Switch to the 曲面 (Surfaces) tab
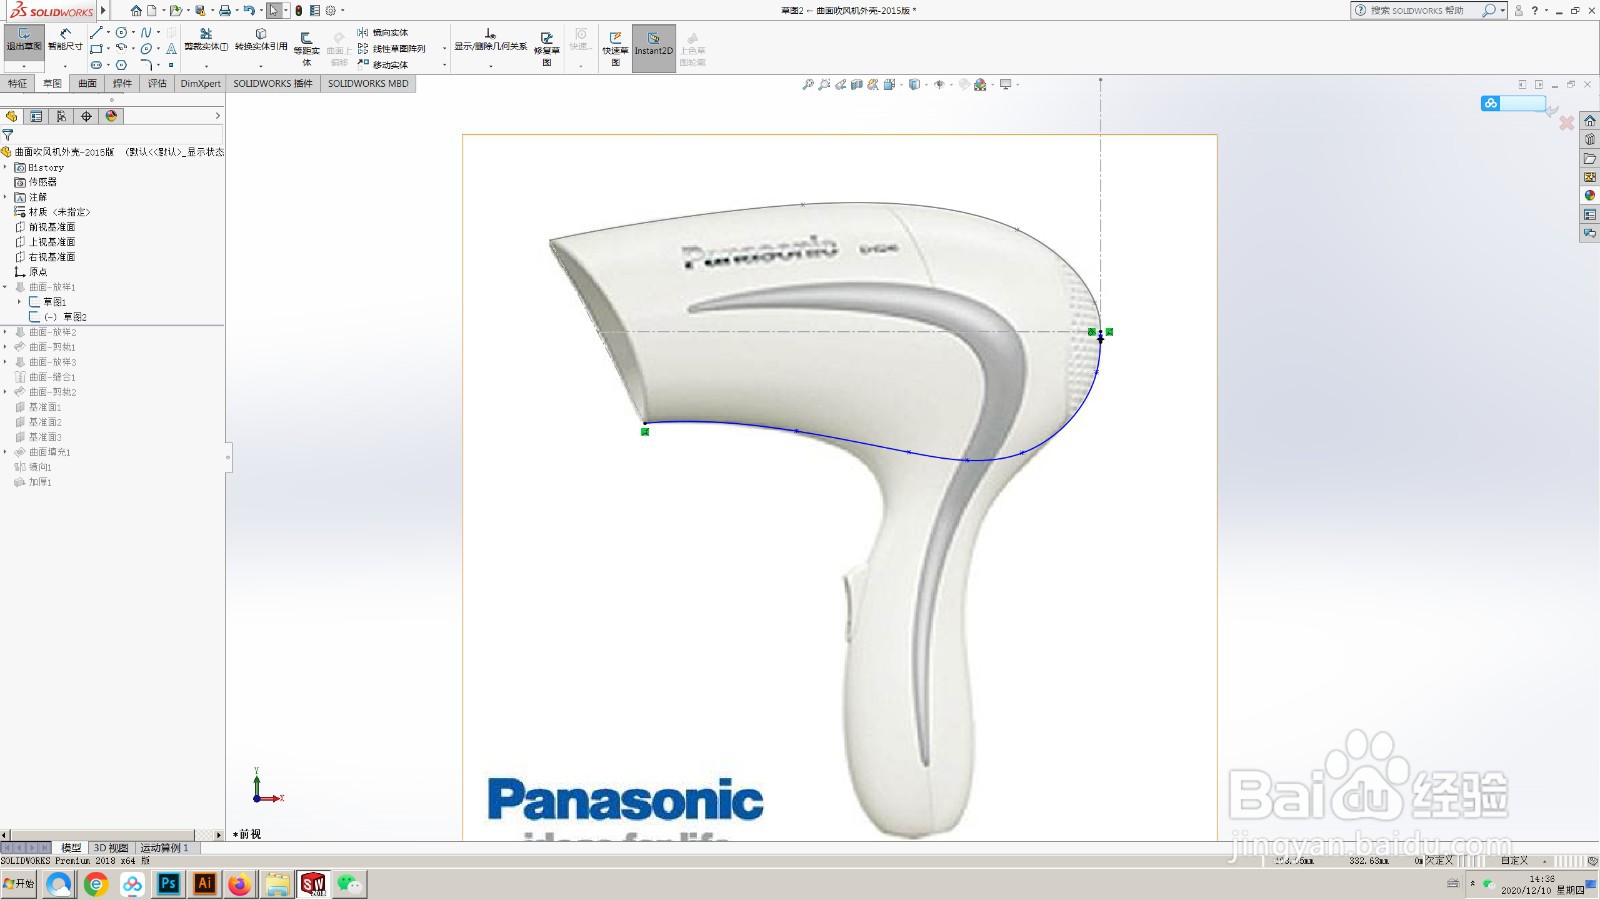This screenshot has height=900, width=1600. 88,84
